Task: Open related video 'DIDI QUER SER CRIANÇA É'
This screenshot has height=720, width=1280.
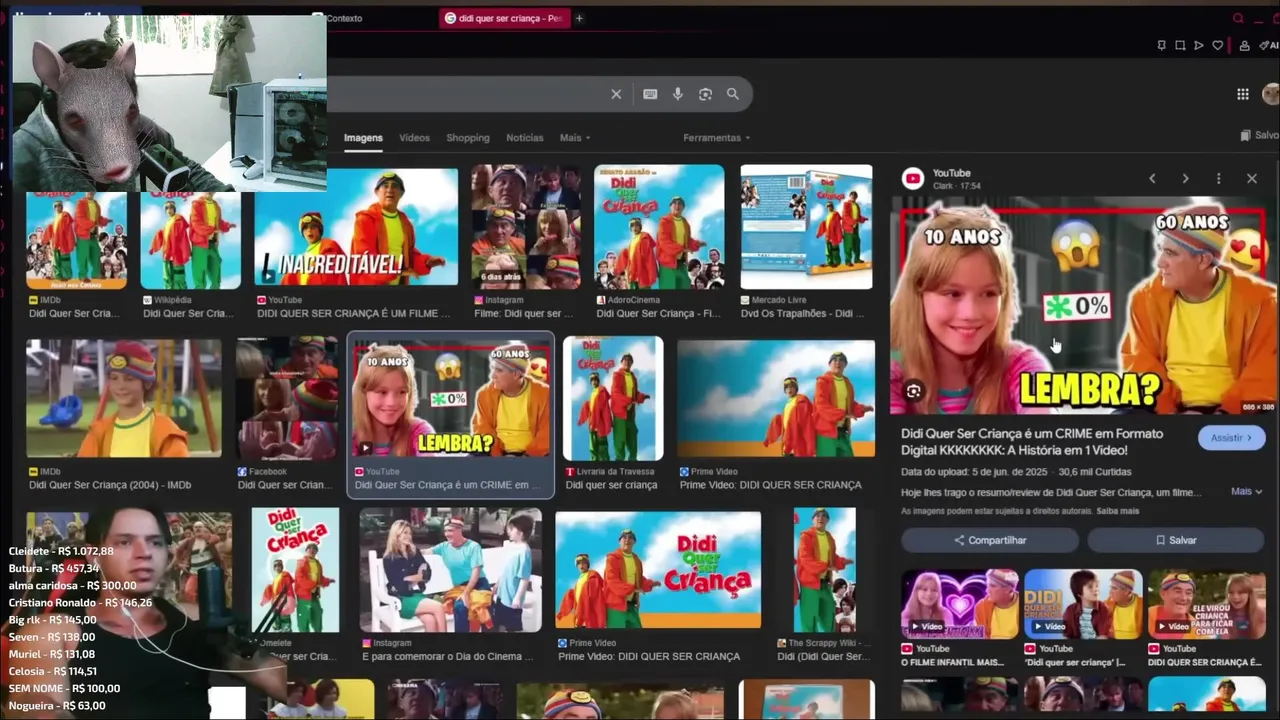Action: [x=1206, y=605]
